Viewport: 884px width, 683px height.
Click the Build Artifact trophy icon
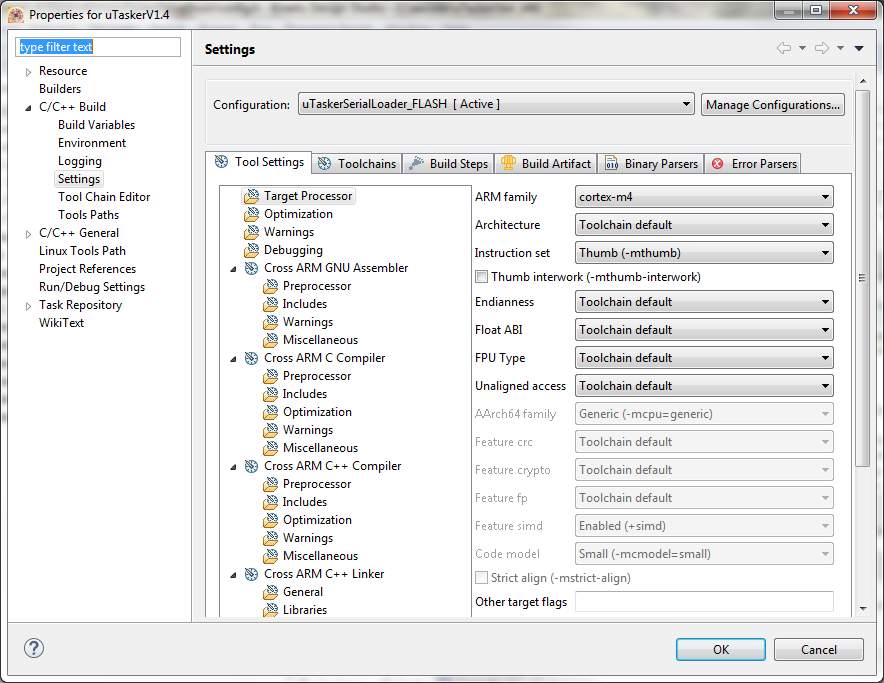(x=508, y=163)
